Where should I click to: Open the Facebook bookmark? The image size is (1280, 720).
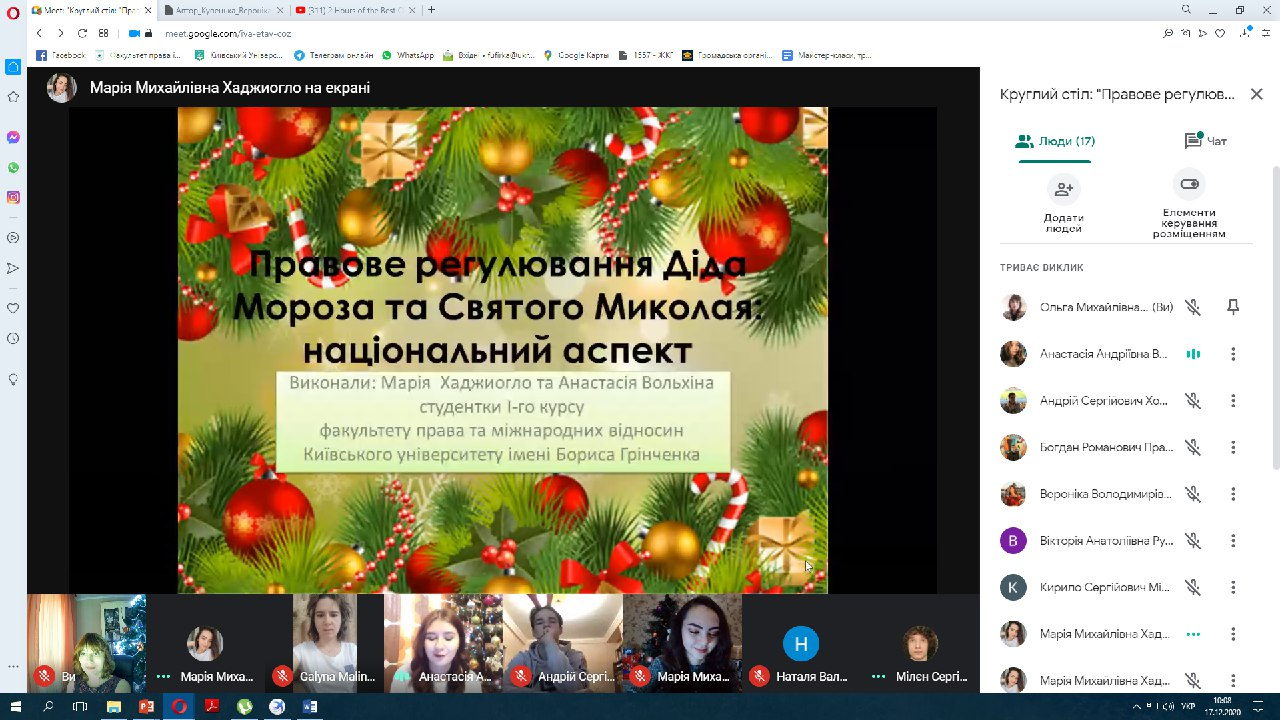click(61, 55)
